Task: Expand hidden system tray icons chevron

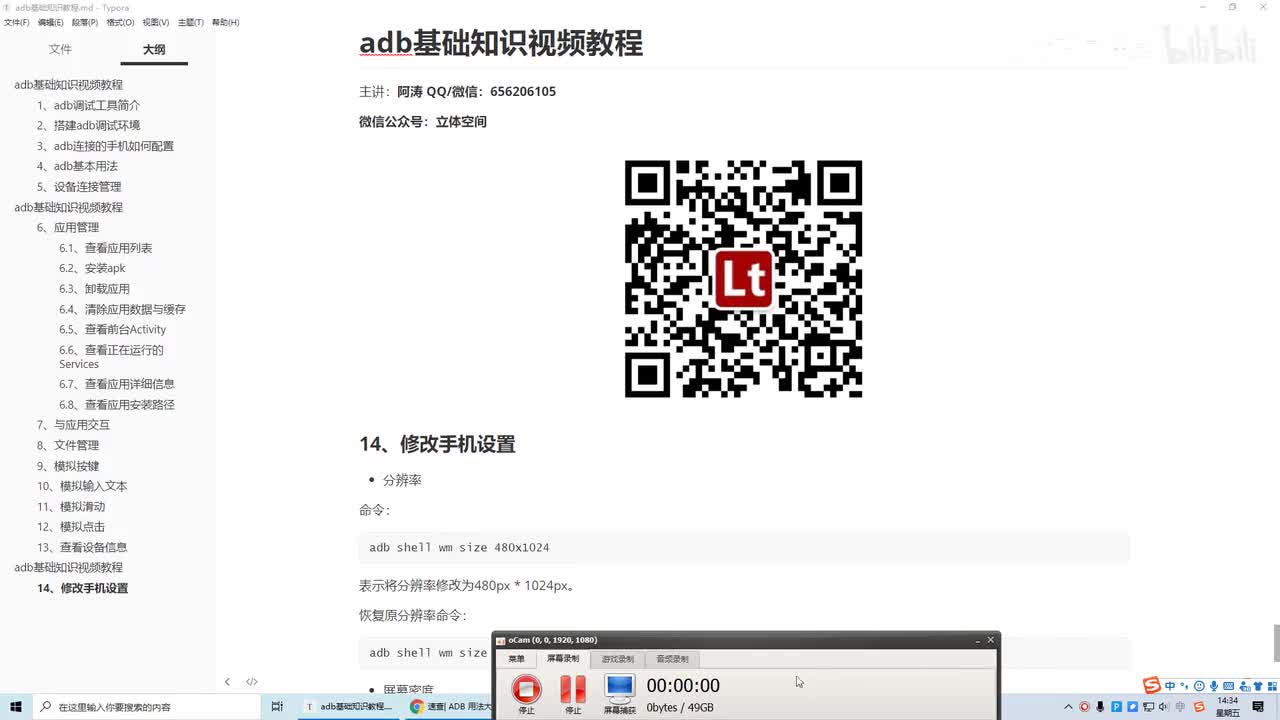Action: pos(1068,706)
